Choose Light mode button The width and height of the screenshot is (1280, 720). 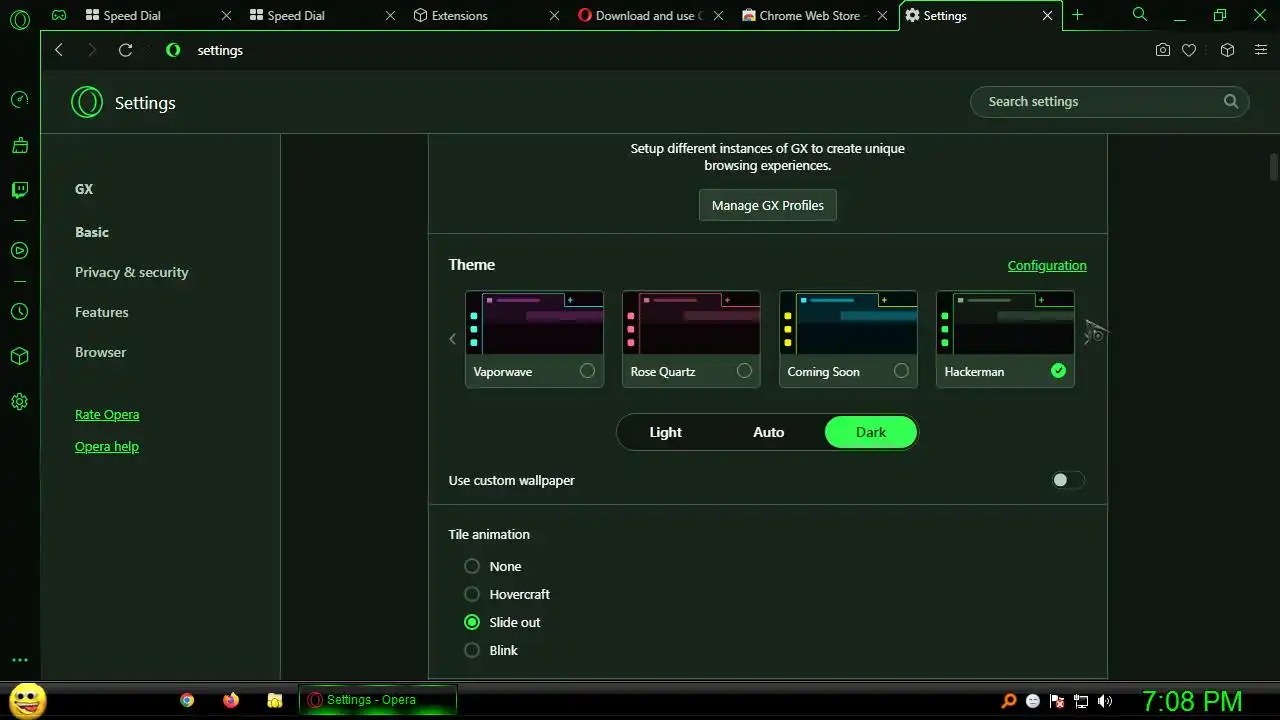(665, 432)
